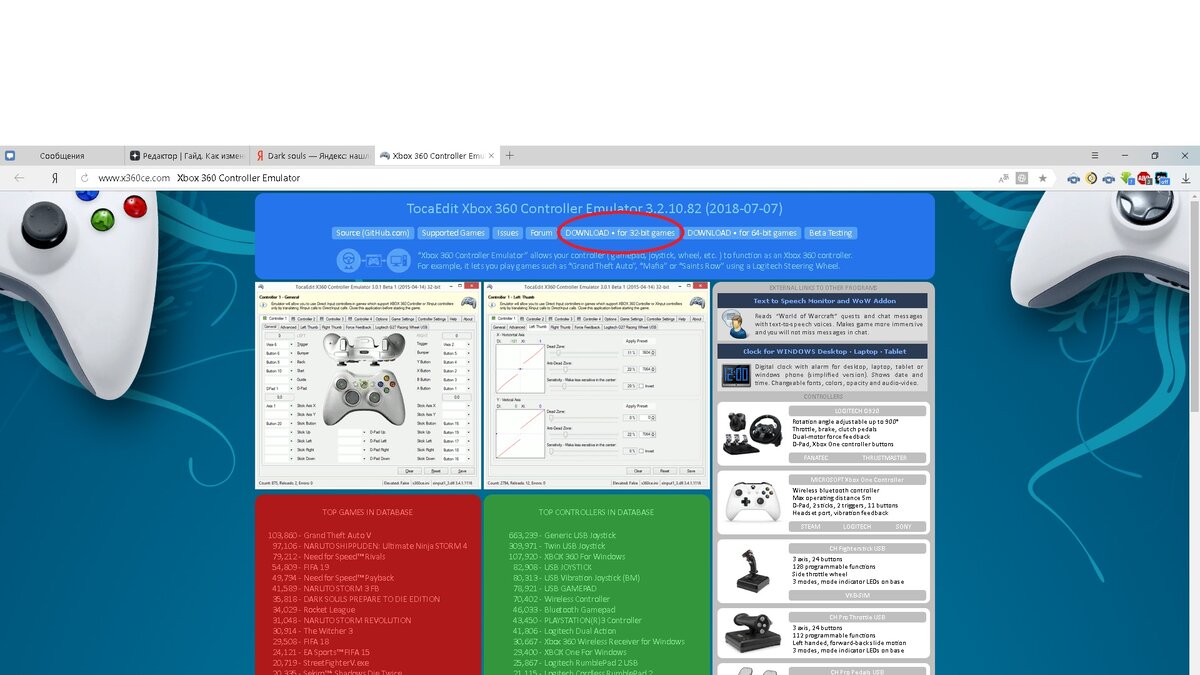Open the Beta Testing link

[831, 233]
